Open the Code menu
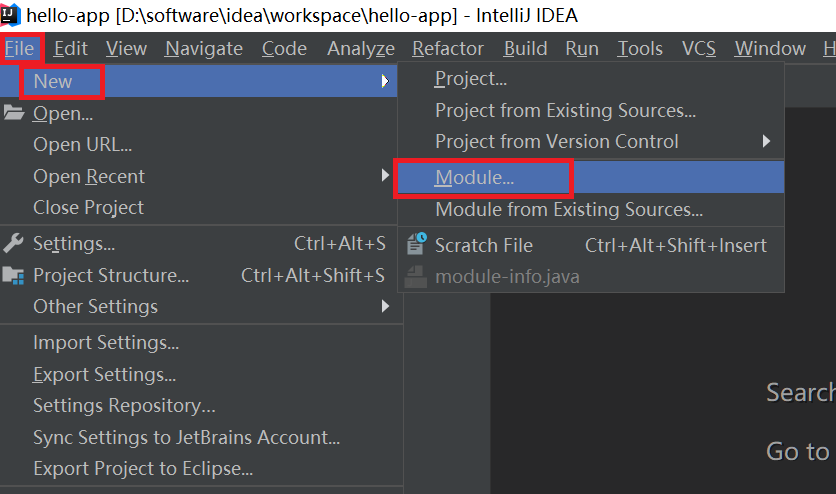The height and width of the screenshot is (494, 836). click(x=284, y=48)
